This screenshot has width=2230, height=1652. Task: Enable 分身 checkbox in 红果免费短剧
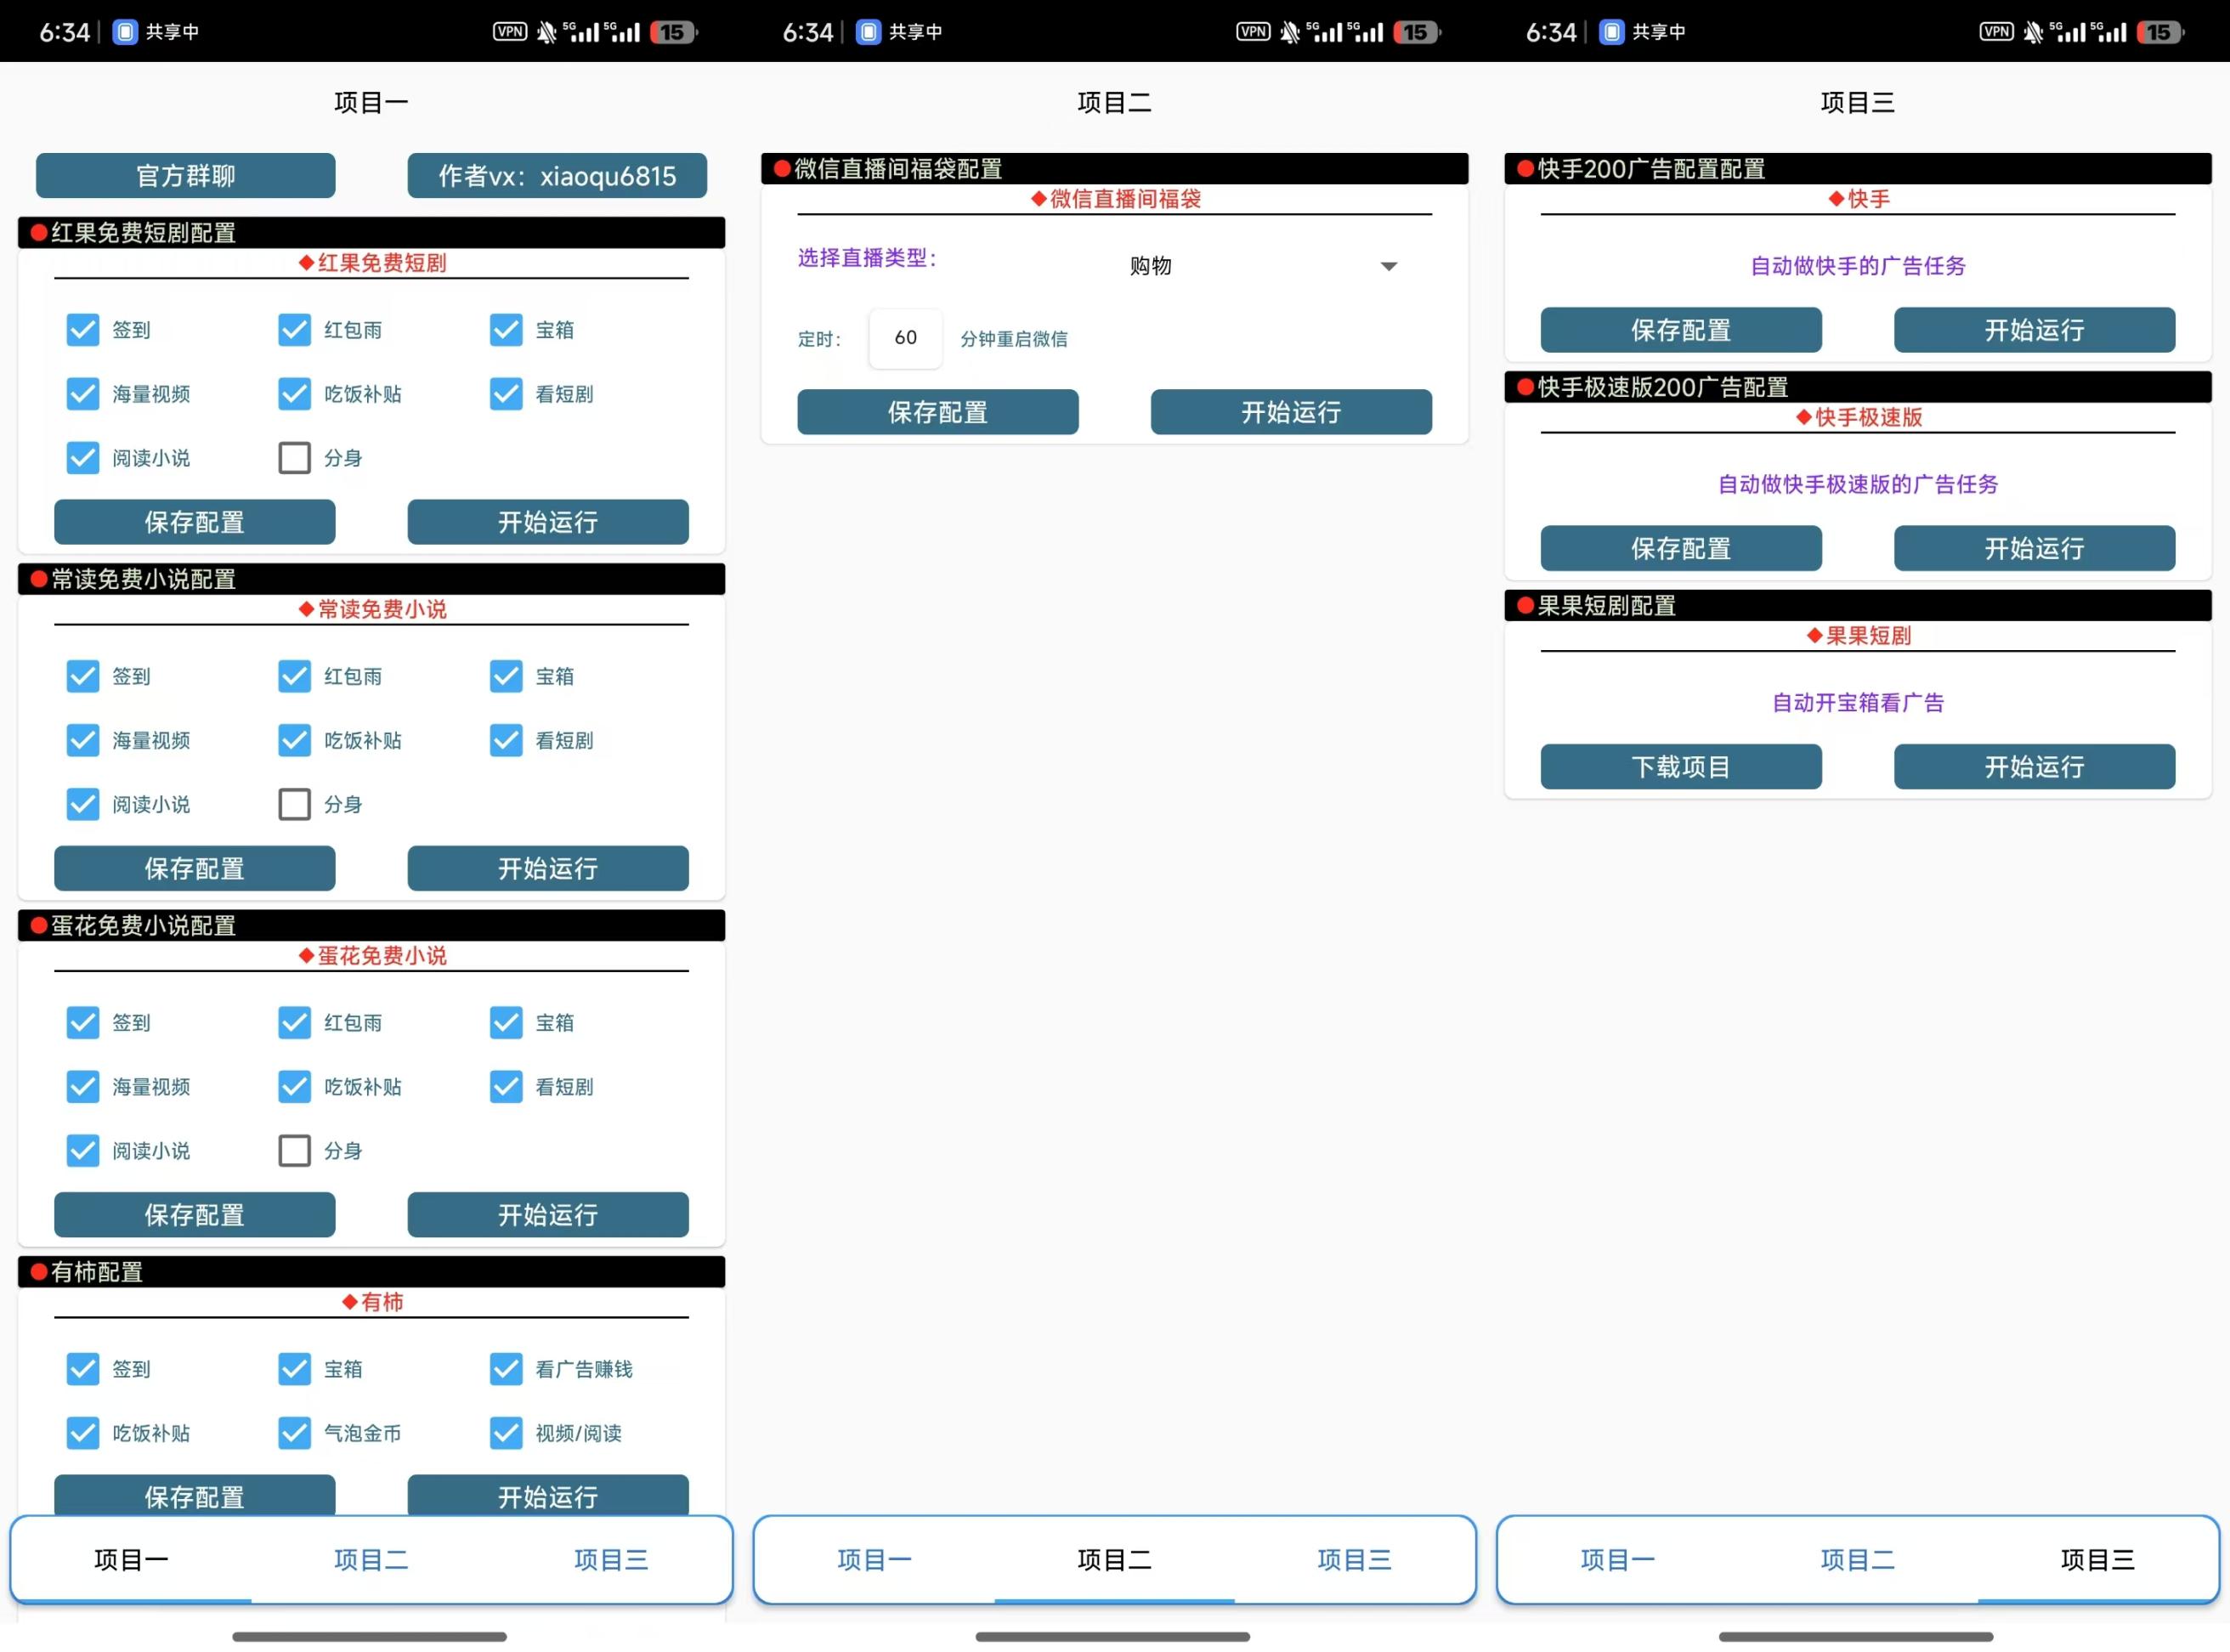pos(295,458)
